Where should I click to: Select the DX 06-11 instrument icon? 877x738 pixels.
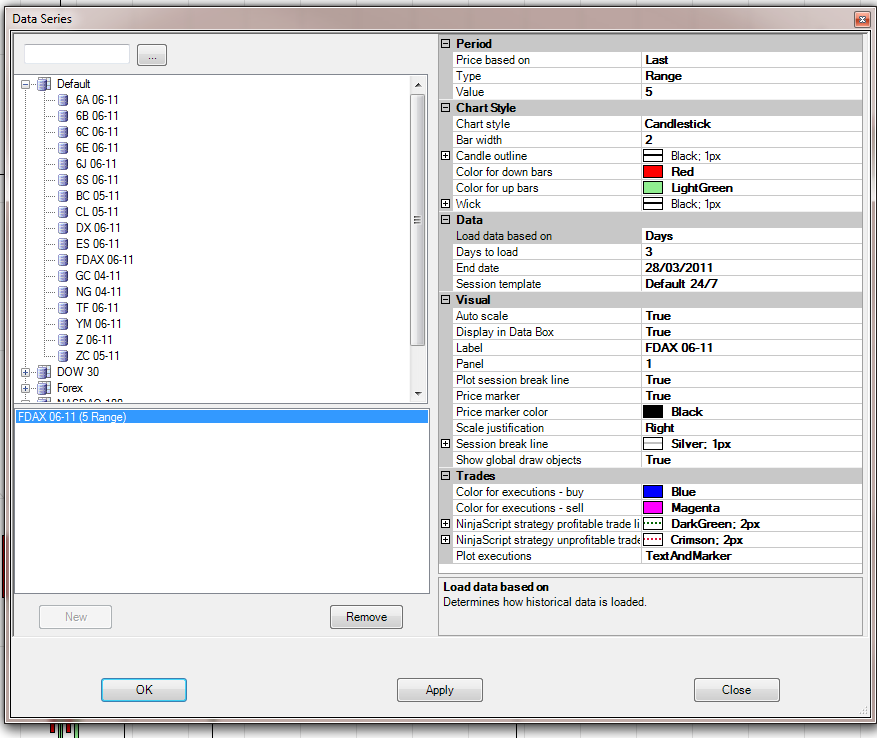pyautogui.click(x=64, y=228)
